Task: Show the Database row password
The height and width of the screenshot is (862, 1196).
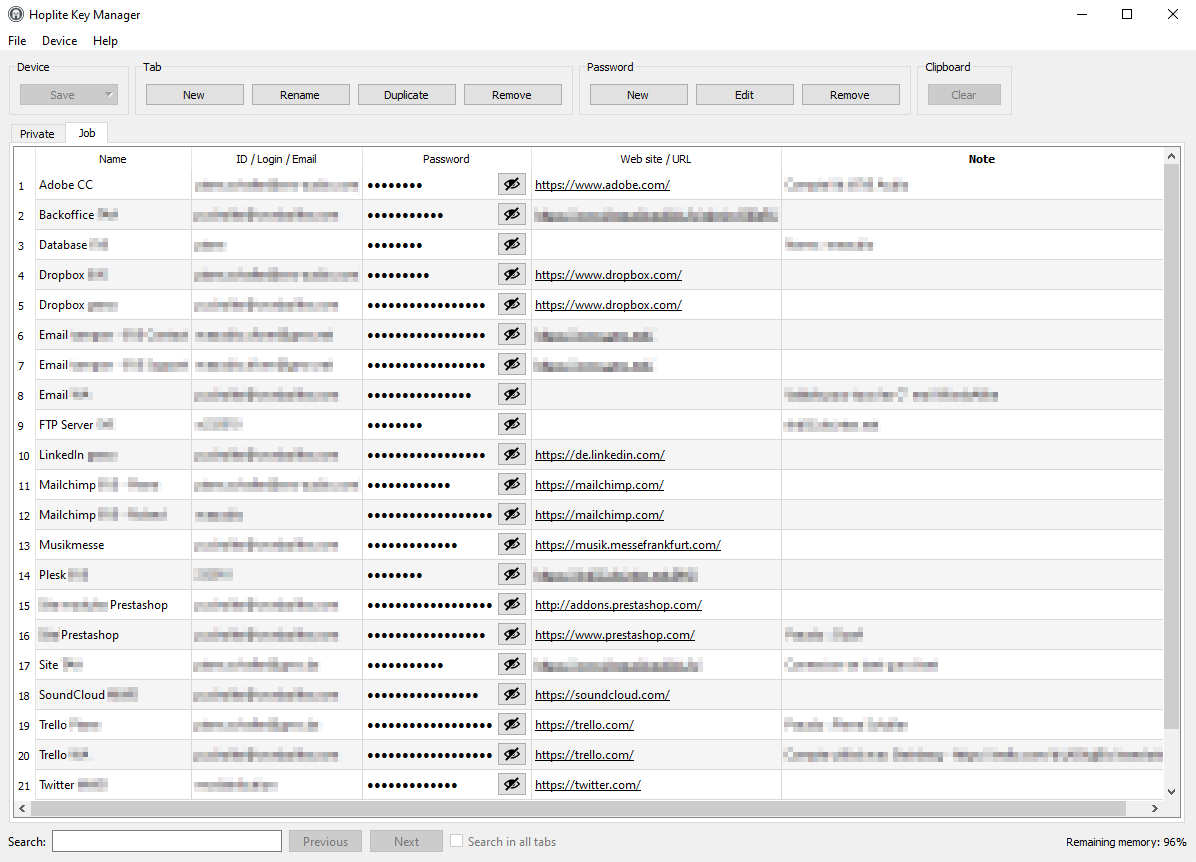Action: pos(512,244)
